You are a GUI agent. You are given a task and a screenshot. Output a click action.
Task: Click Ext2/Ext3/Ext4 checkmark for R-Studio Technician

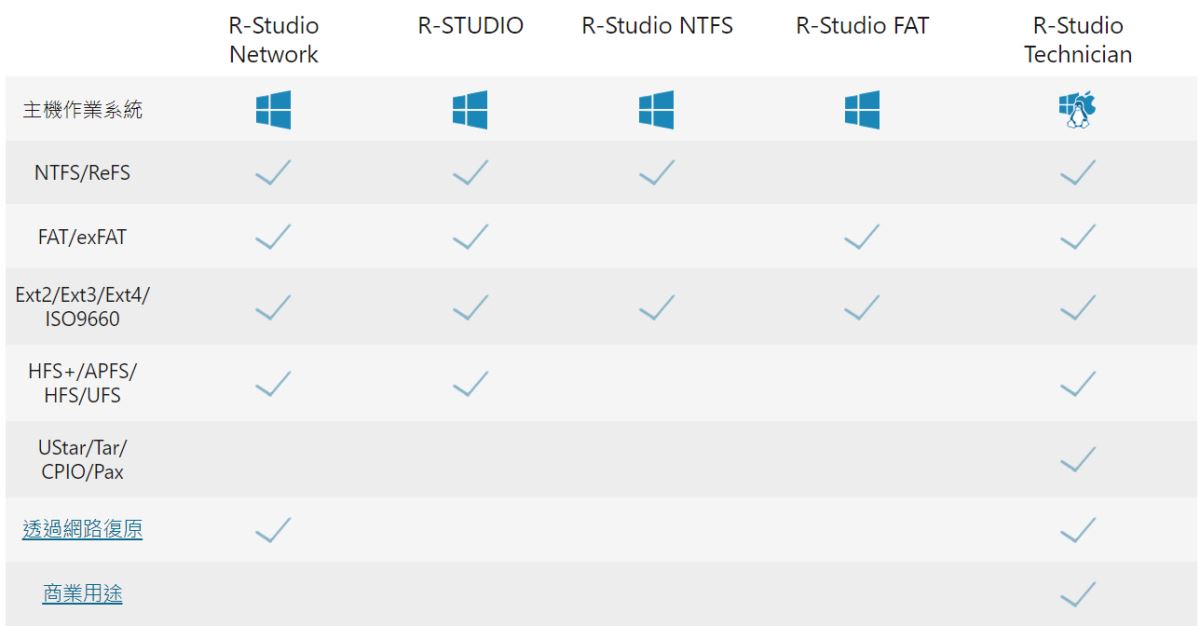[1078, 307]
